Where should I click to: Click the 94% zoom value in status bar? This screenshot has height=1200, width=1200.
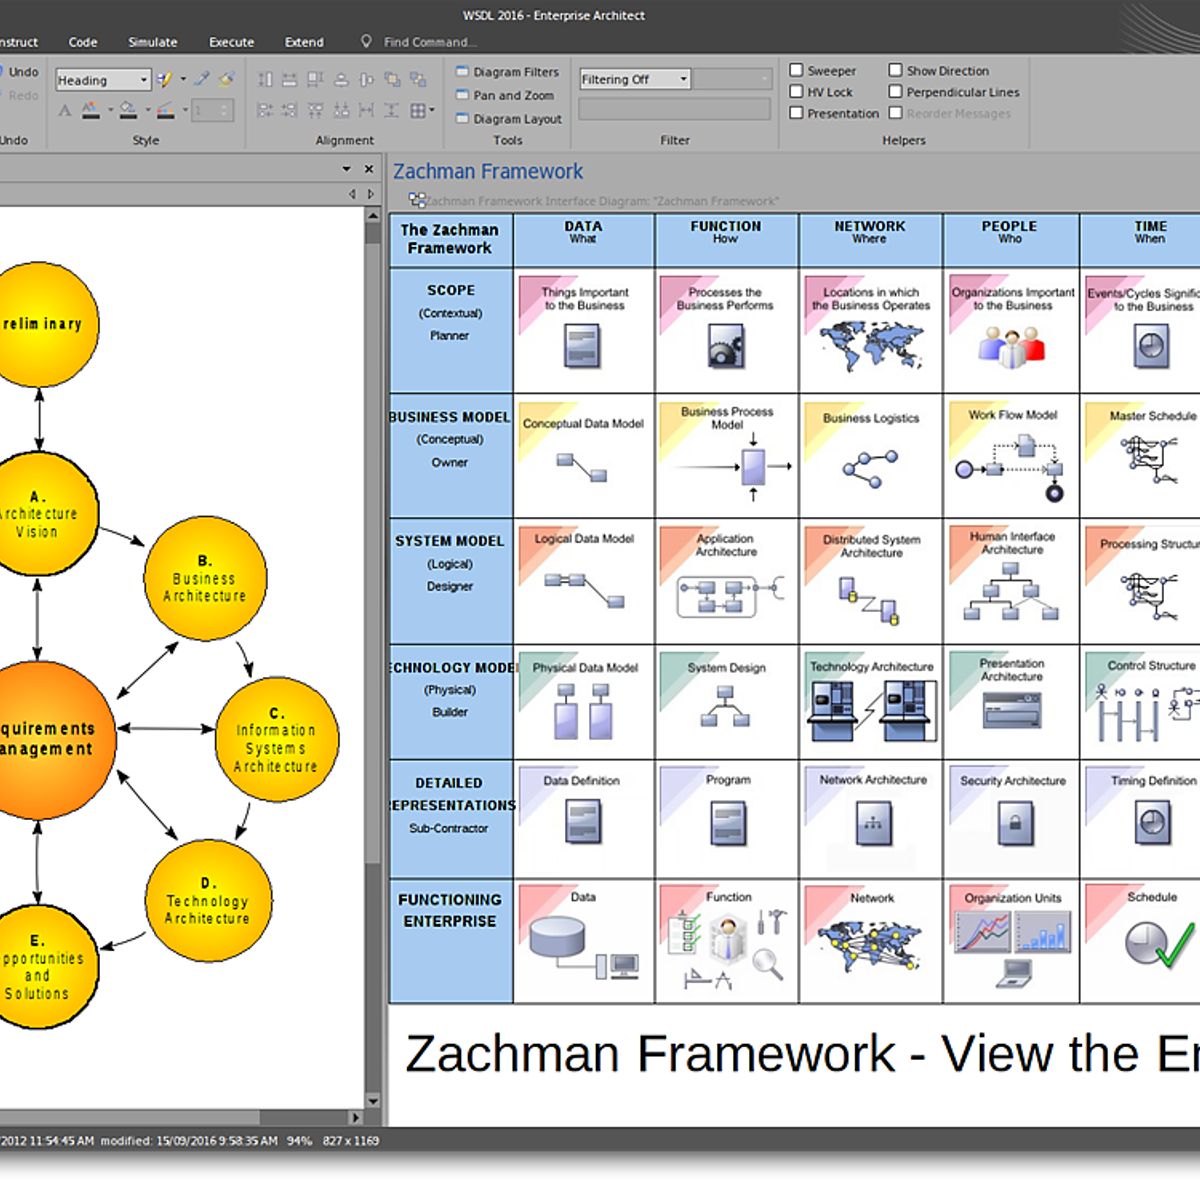click(x=300, y=1140)
